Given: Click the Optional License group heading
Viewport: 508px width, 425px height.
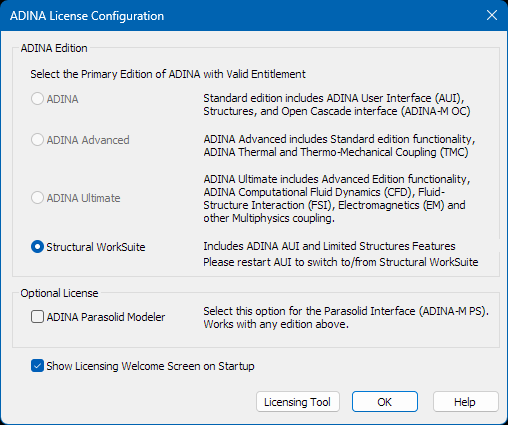Looking at the screenshot, I should pos(59,293).
